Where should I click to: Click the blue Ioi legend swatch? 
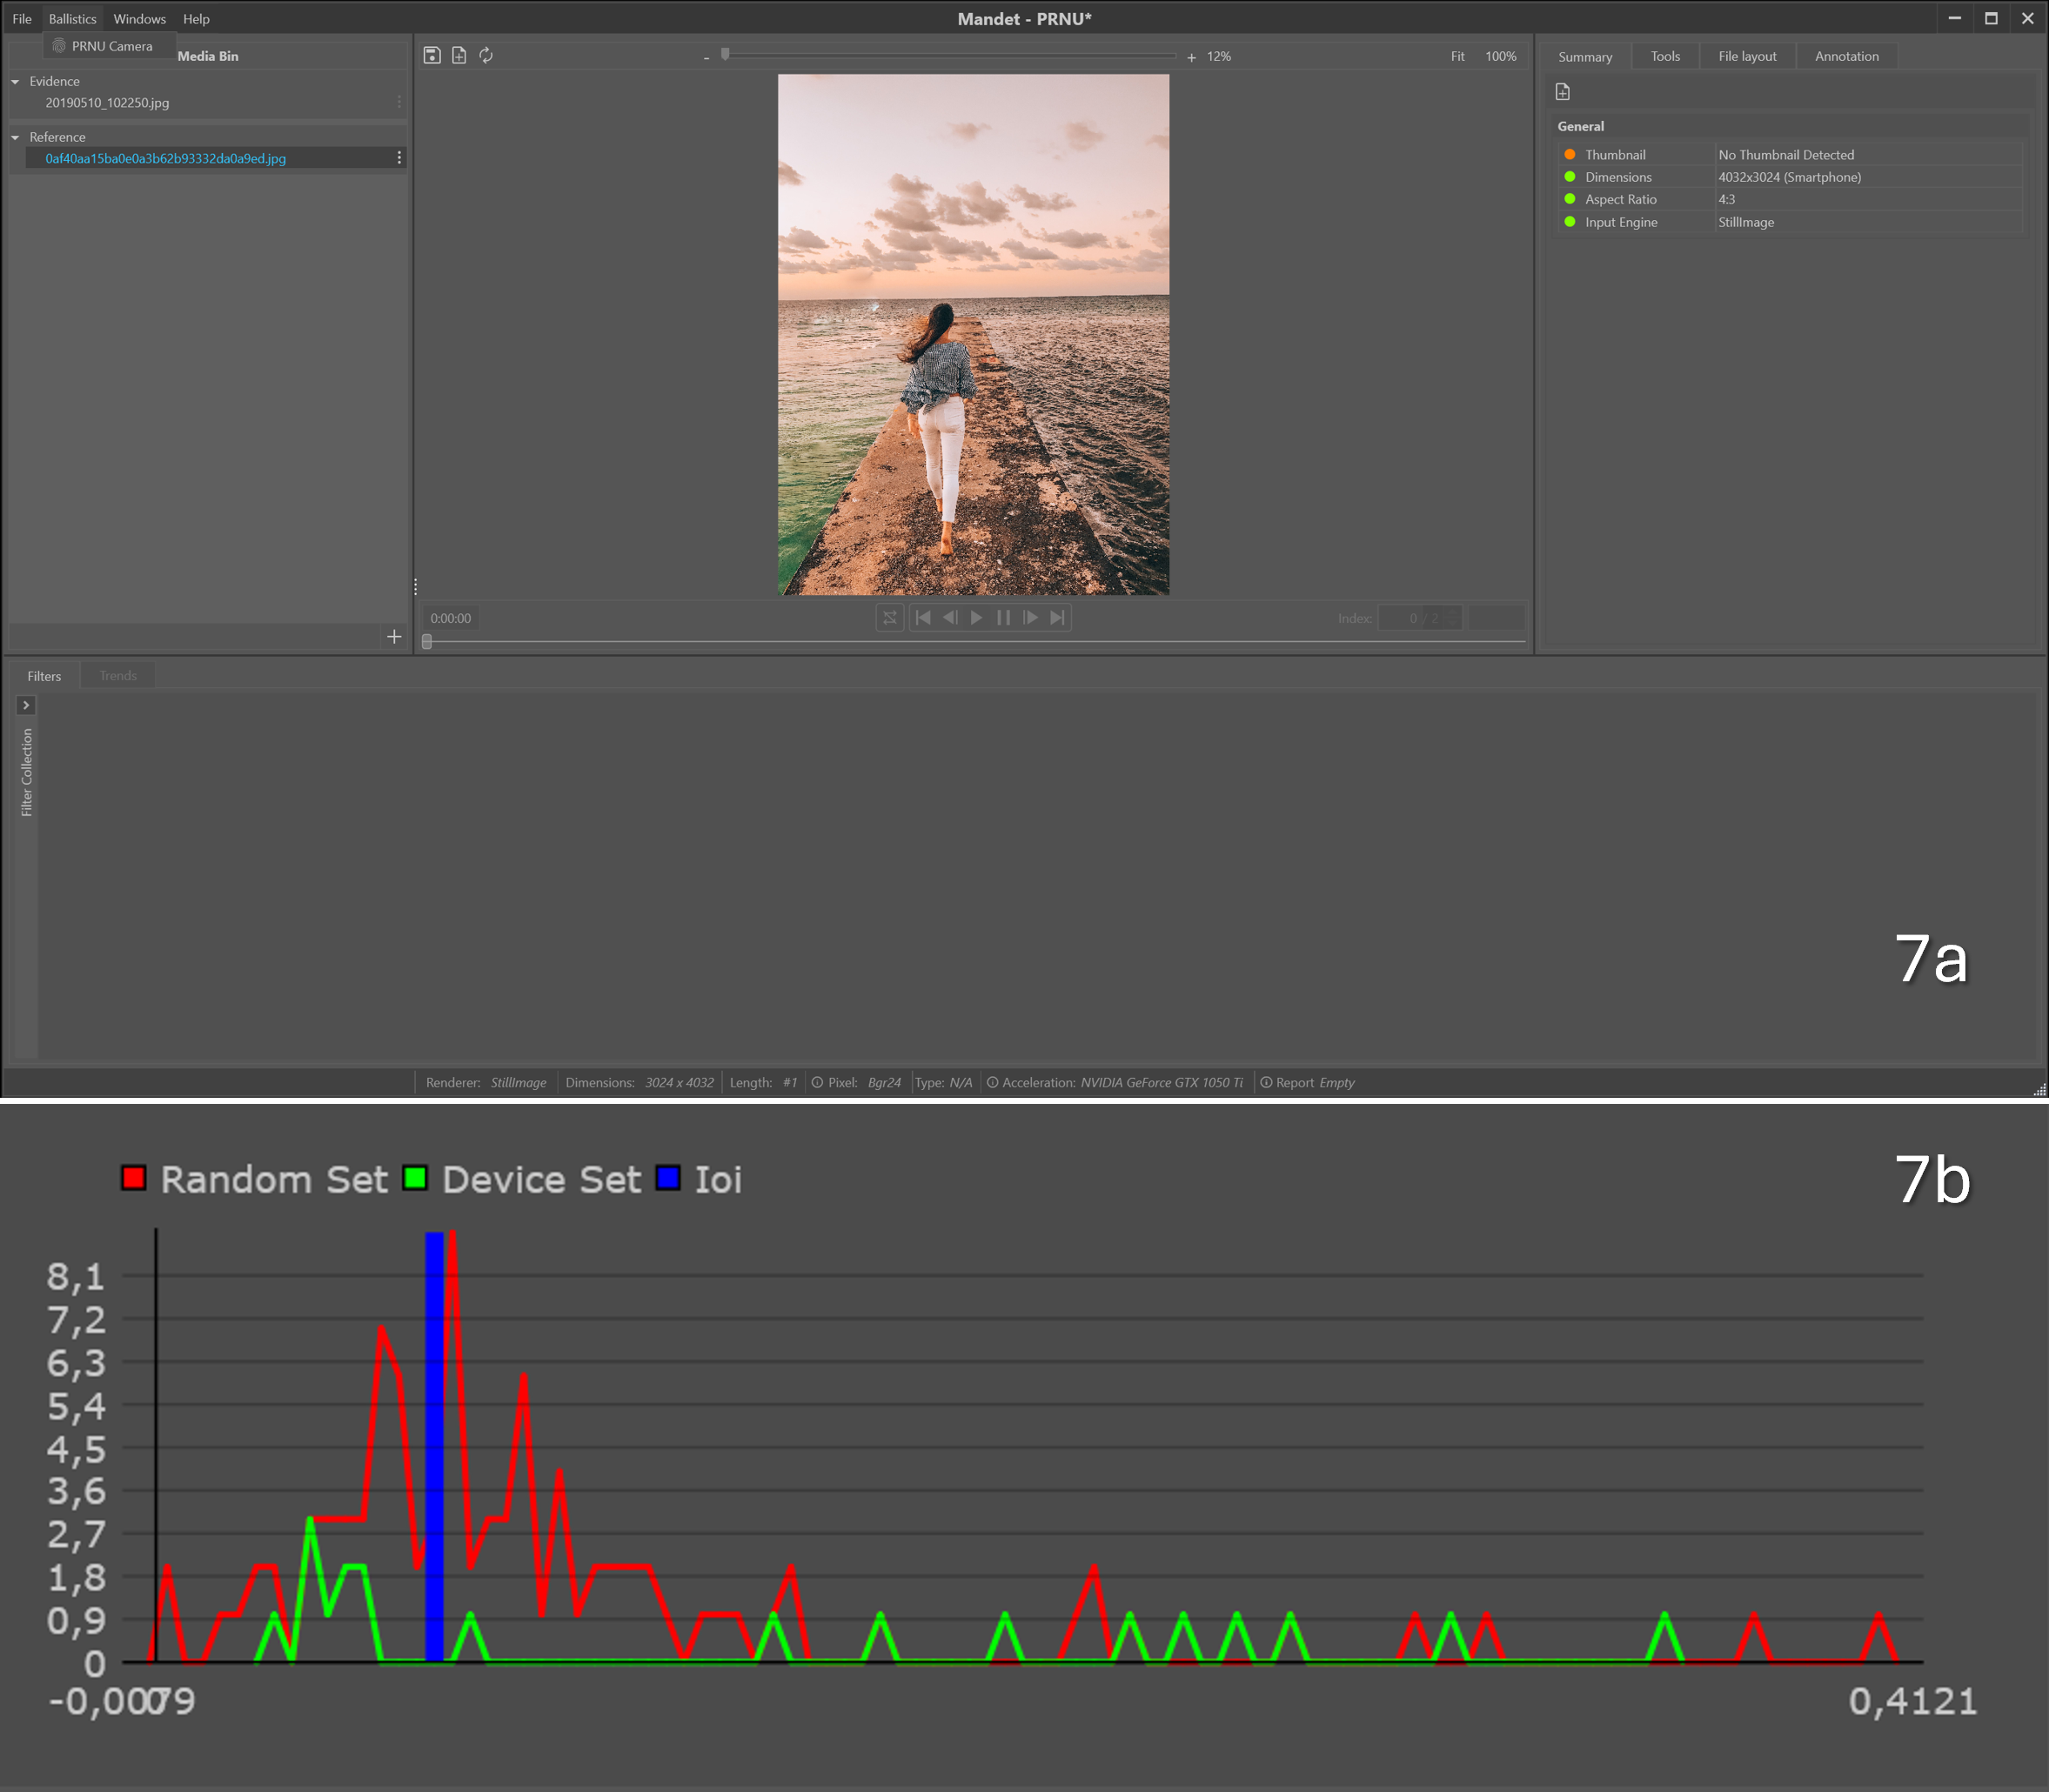(x=668, y=1178)
